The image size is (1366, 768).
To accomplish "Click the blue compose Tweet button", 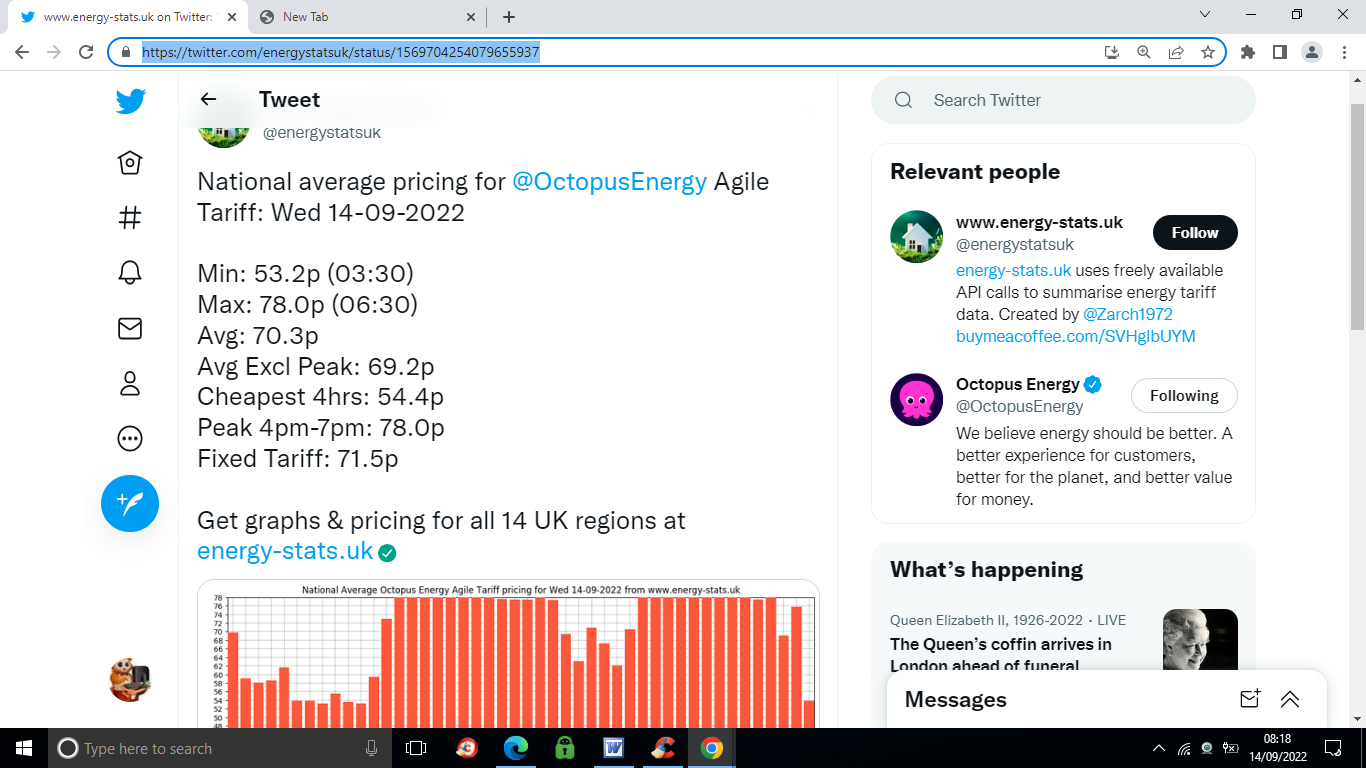I will tap(130, 503).
